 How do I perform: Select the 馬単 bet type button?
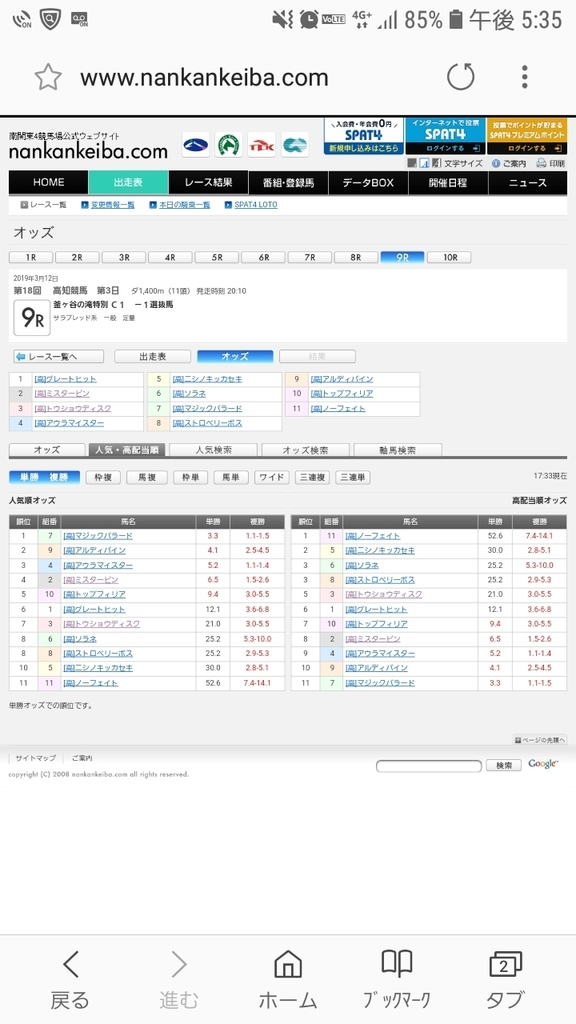[x=231, y=477]
